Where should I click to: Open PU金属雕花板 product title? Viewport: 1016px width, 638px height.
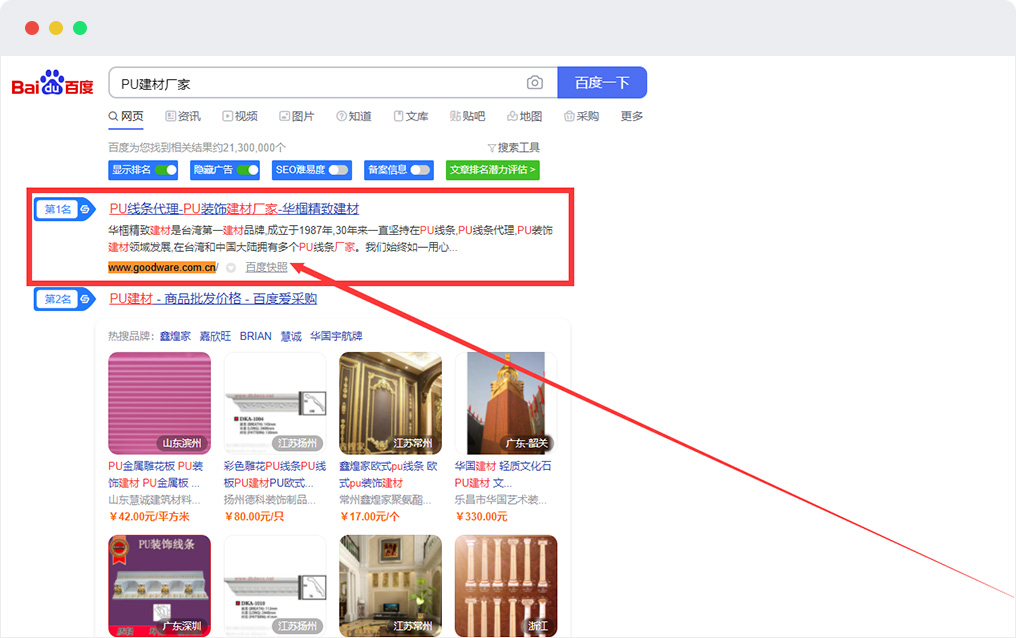[156, 474]
